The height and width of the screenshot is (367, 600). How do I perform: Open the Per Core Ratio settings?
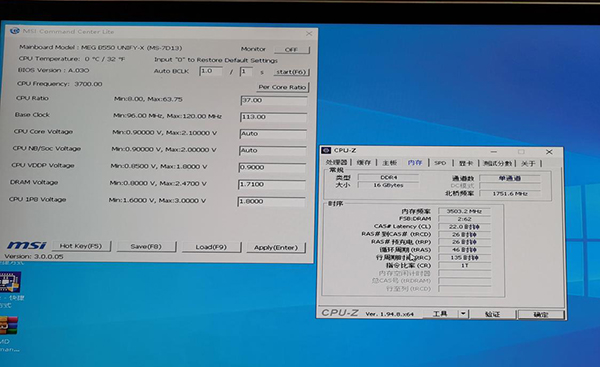coord(282,87)
